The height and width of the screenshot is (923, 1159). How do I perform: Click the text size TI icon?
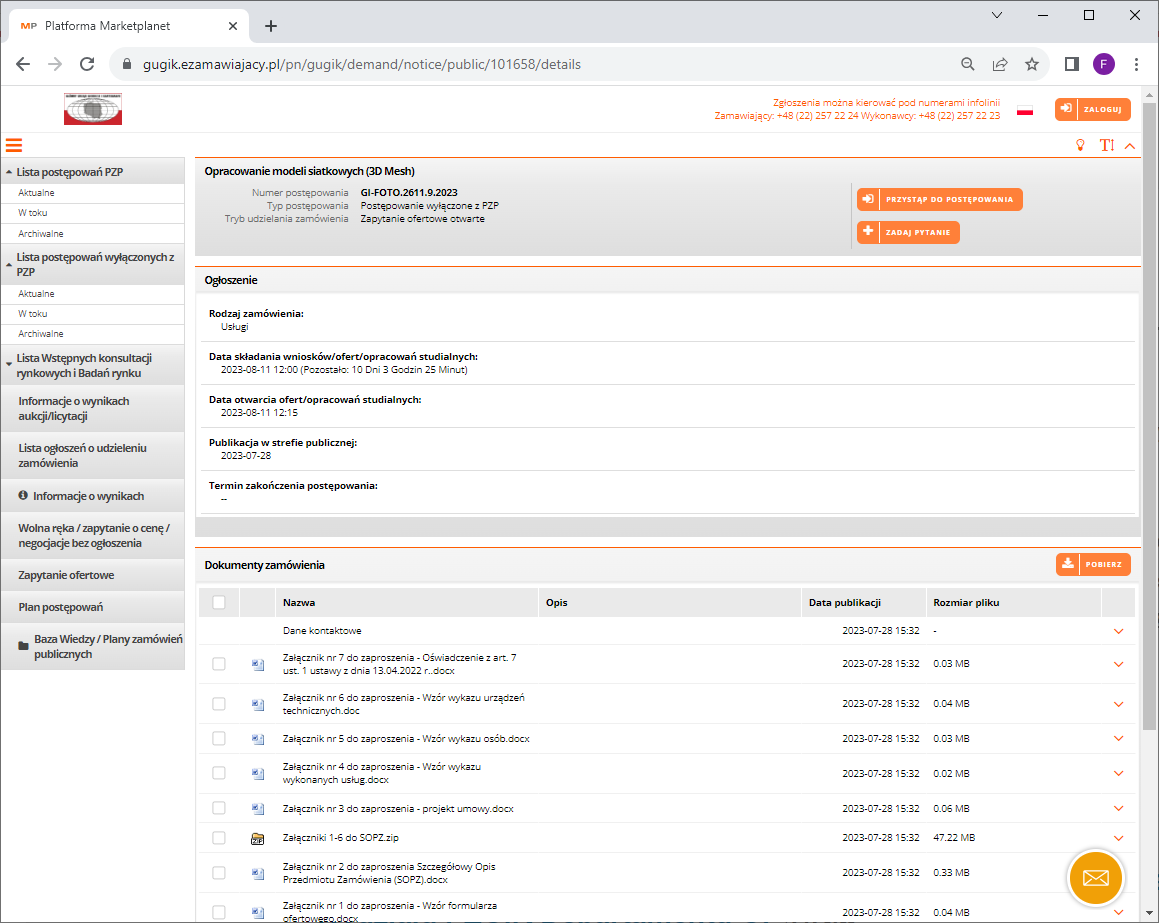pyautogui.click(x=1106, y=145)
